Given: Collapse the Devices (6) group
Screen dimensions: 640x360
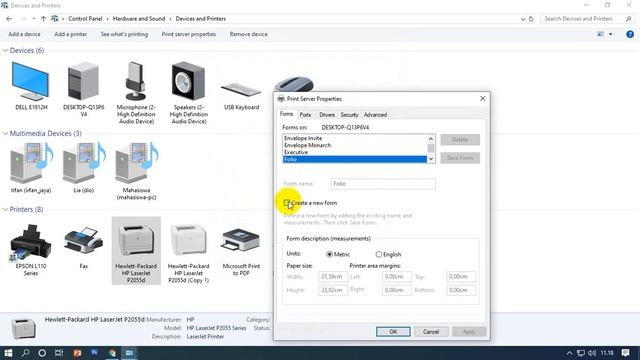Looking at the screenshot, I should (5, 51).
